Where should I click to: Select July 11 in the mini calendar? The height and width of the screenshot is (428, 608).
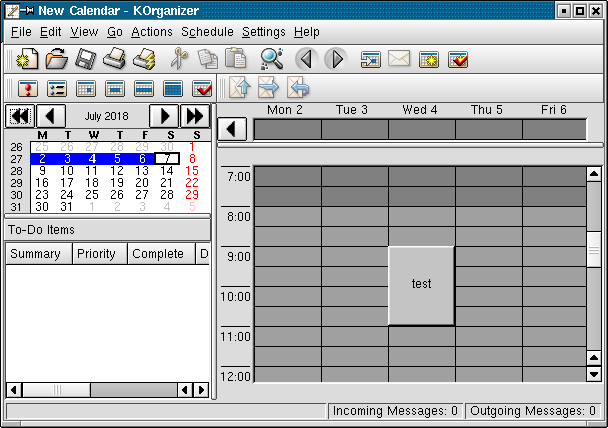pos(92,171)
